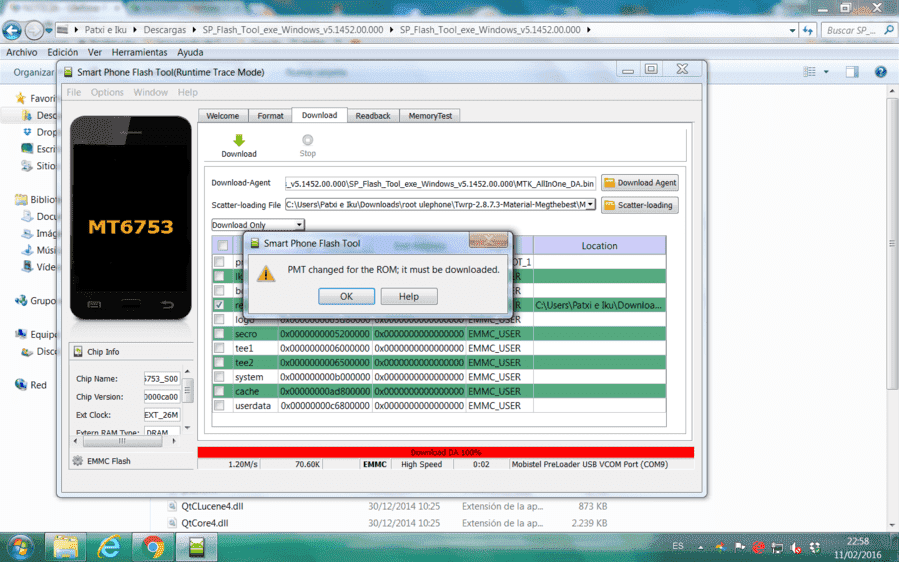The height and width of the screenshot is (562, 899).
Task: Click Chip Info vertical scrollbar down arrow
Action: click(187, 428)
